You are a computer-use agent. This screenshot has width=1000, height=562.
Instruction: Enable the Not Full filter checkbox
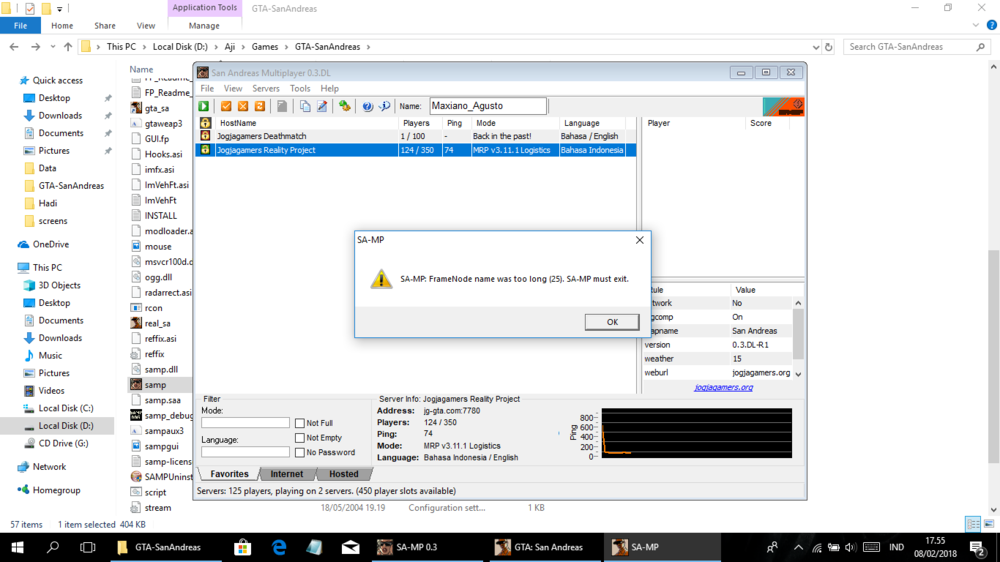pyautogui.click(x=300, y=423)
